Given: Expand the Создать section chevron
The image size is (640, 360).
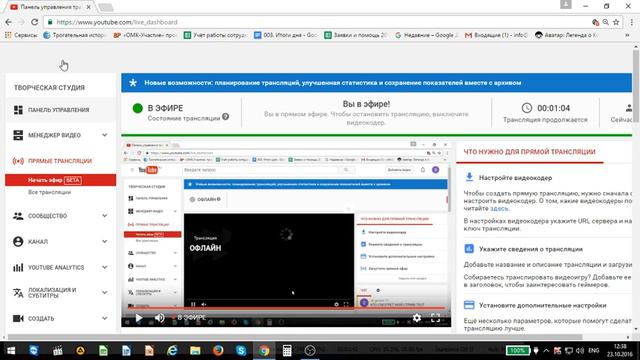Looking at the screenshot, I should click(105, 318).
